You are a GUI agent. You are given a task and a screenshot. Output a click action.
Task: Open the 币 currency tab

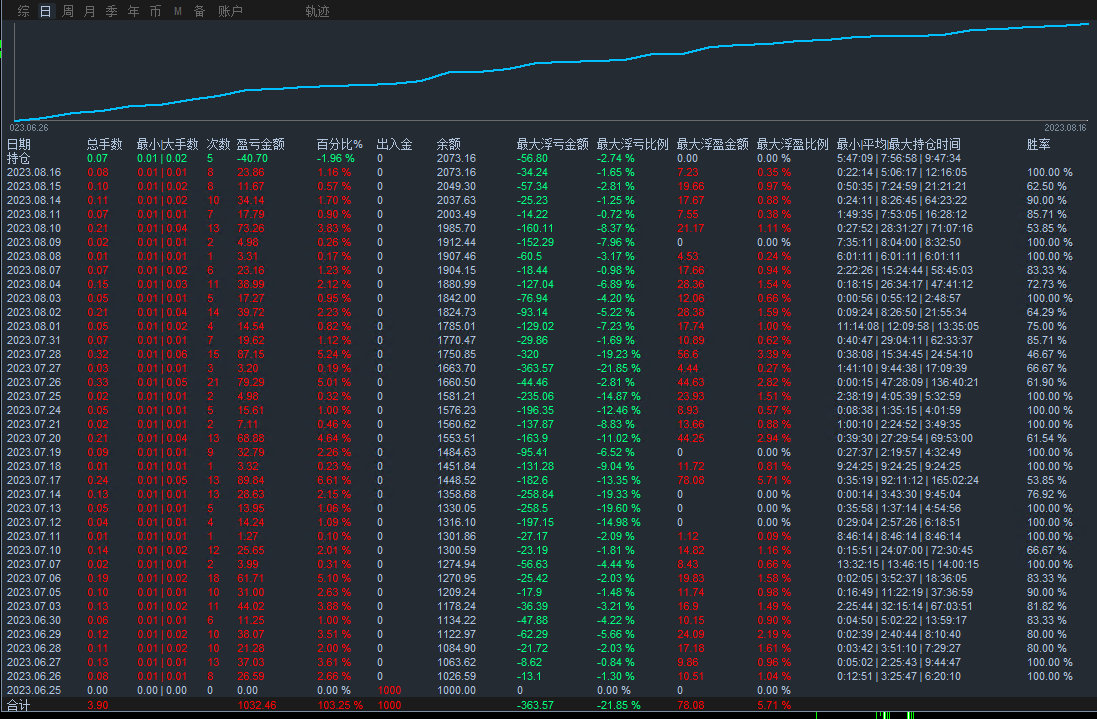tap(155, 11)
